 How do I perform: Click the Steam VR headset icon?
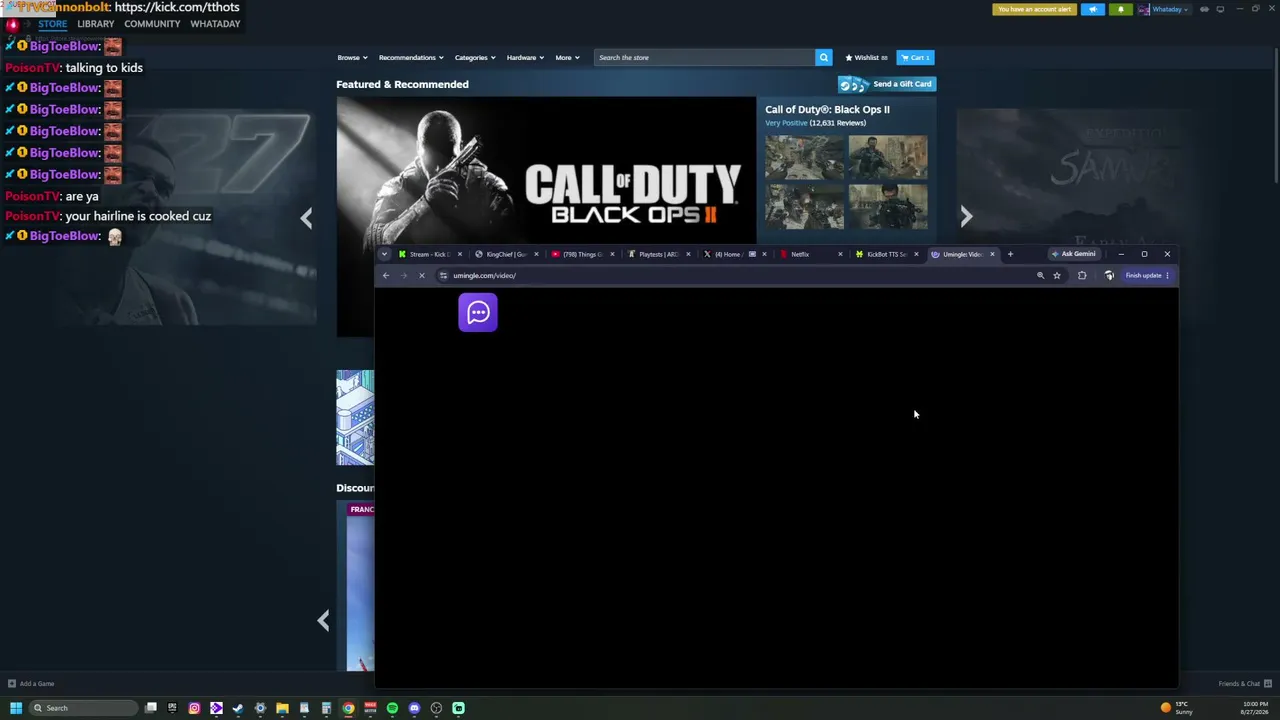[1204, 9]
